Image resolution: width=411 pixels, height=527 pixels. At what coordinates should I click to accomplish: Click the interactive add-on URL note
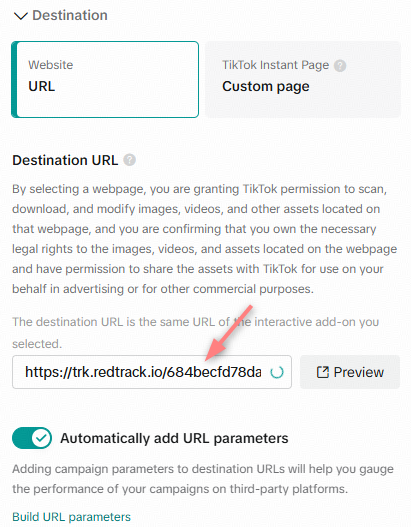click(x=196, y=333)
